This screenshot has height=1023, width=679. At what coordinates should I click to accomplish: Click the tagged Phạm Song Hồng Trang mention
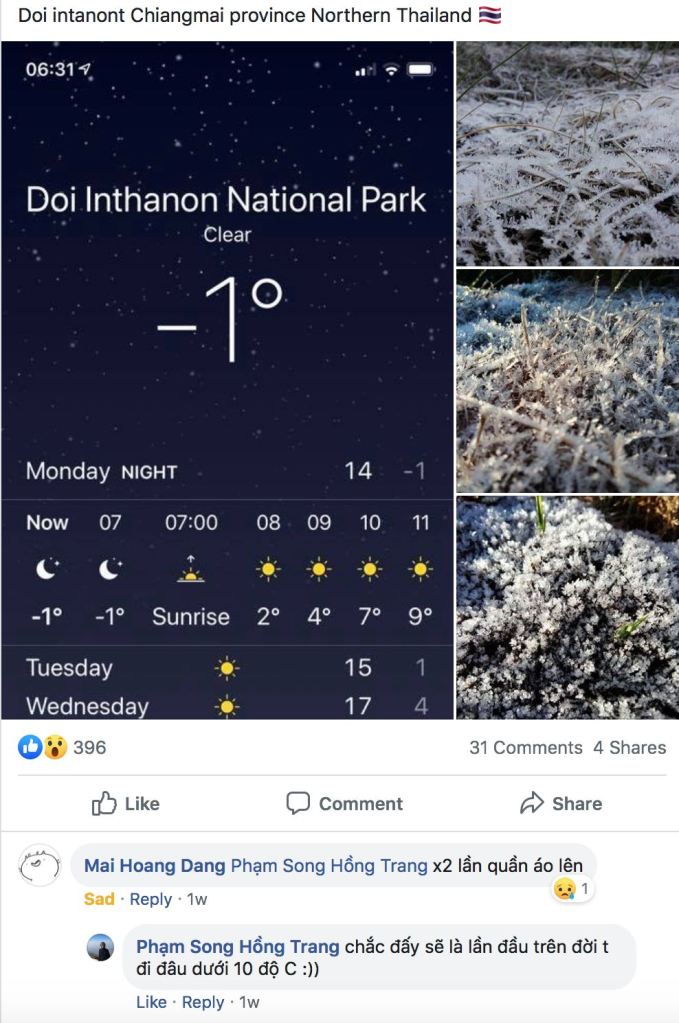coord(329,866)
